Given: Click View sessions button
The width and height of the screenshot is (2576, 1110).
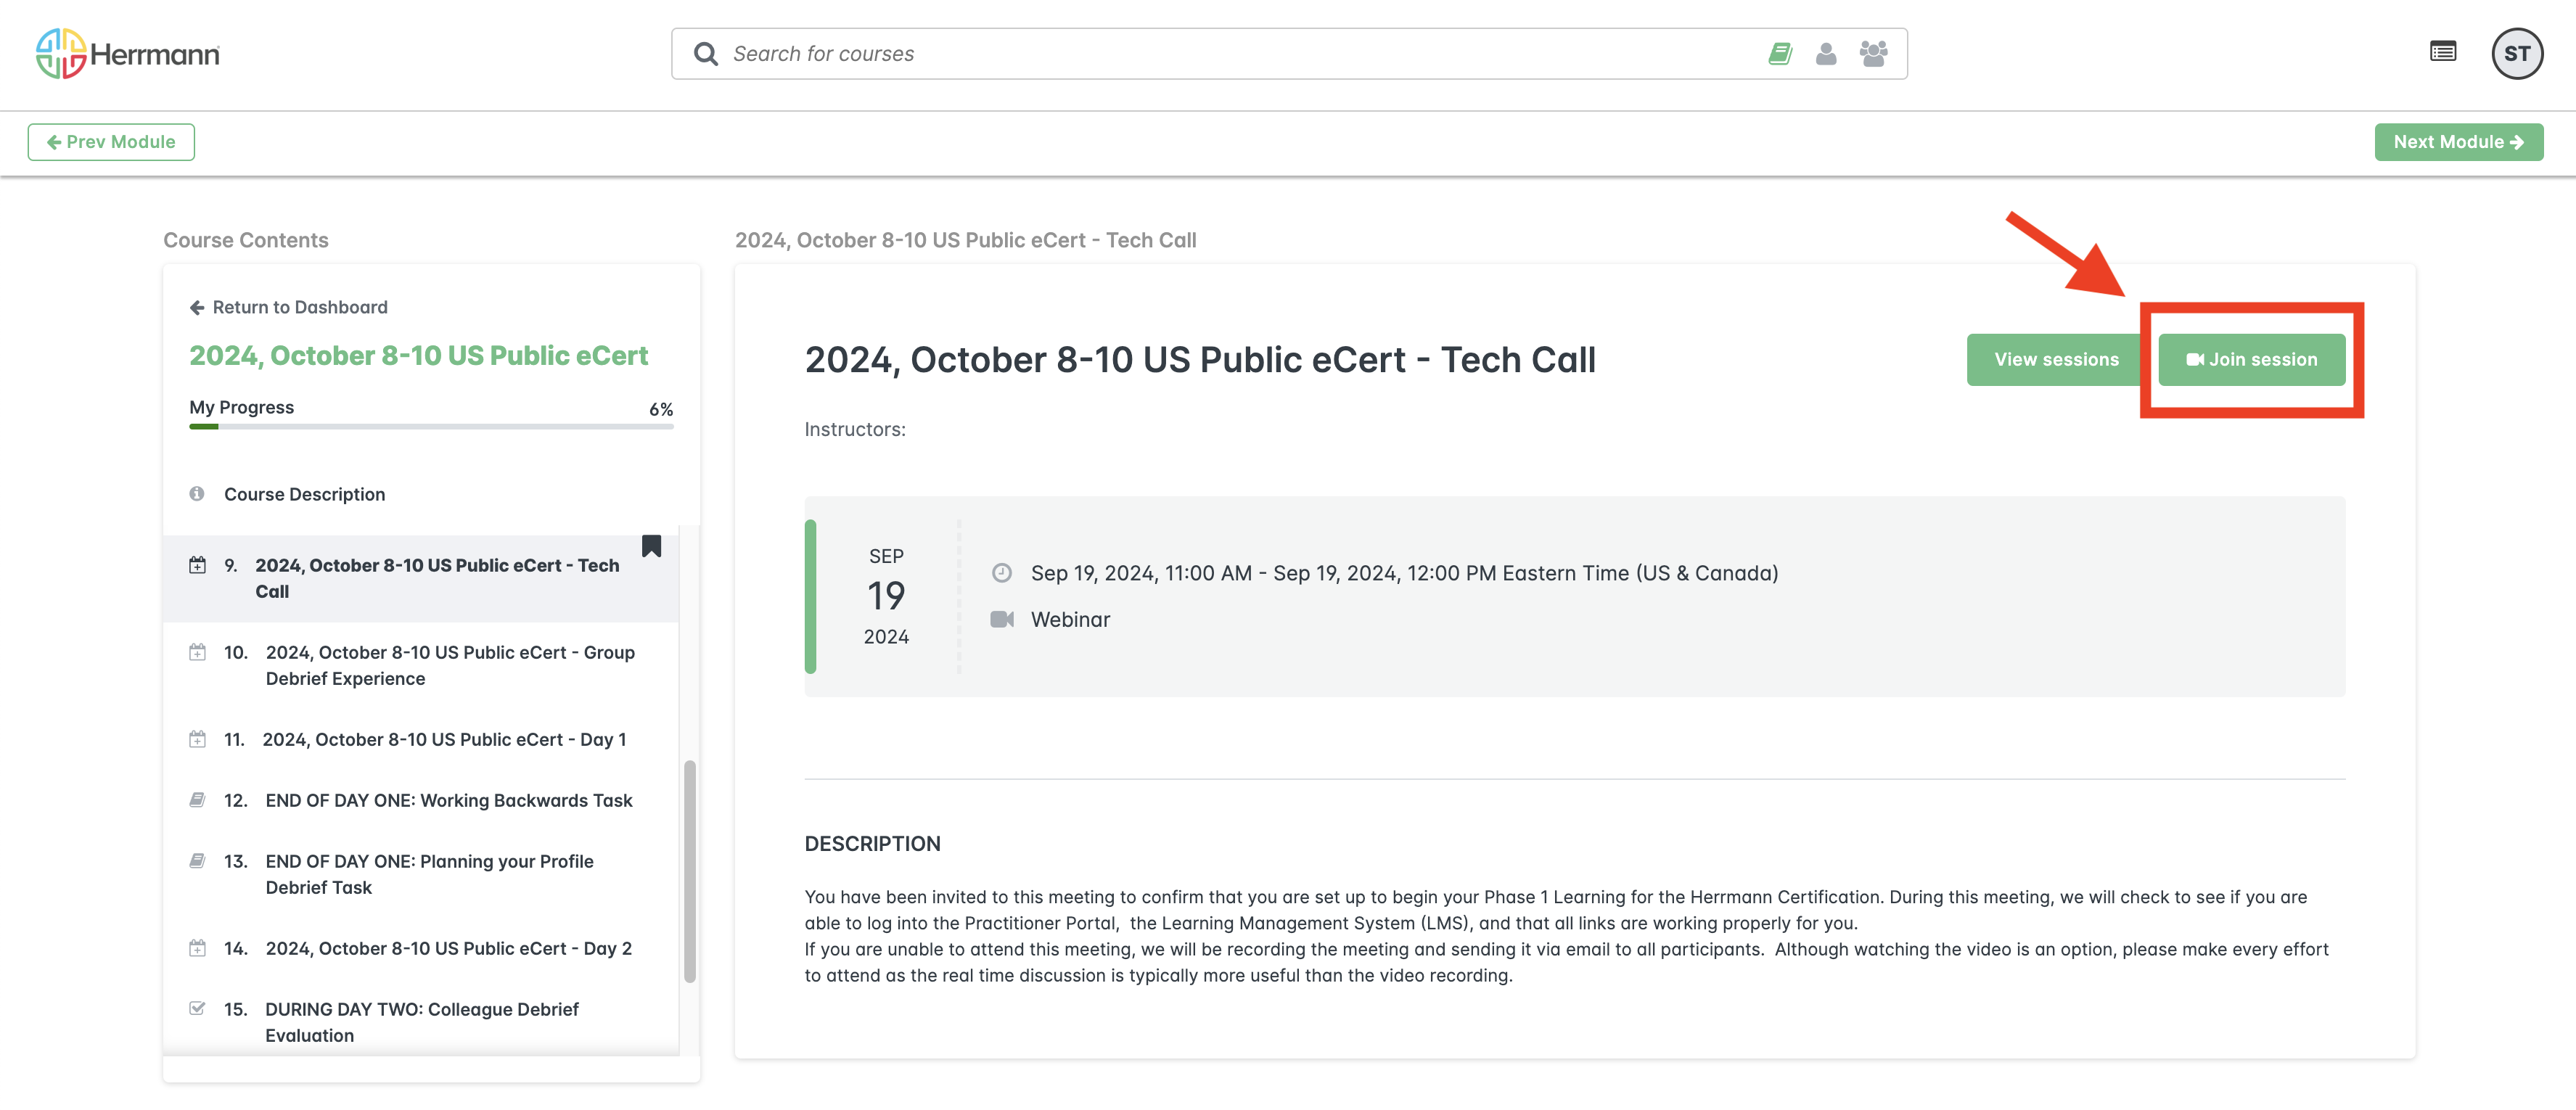Looking at the screenshot, I should pos(2056,360).
